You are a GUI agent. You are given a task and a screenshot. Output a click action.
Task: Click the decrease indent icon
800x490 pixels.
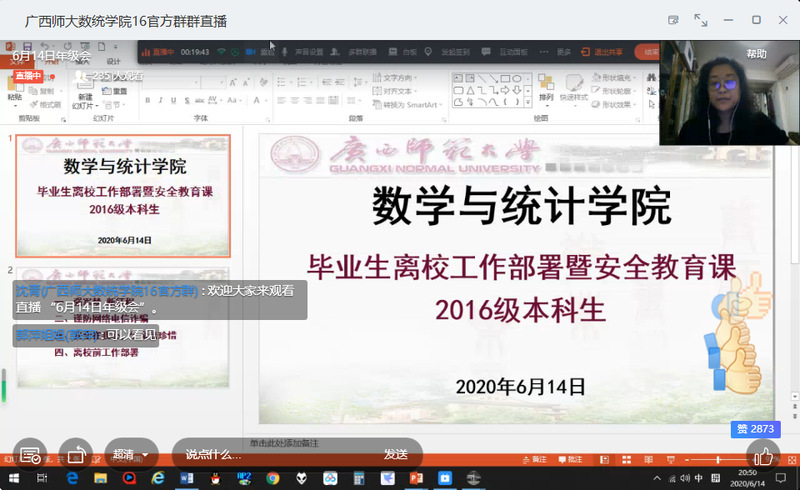pyautogui.click(x=327, y=82)
